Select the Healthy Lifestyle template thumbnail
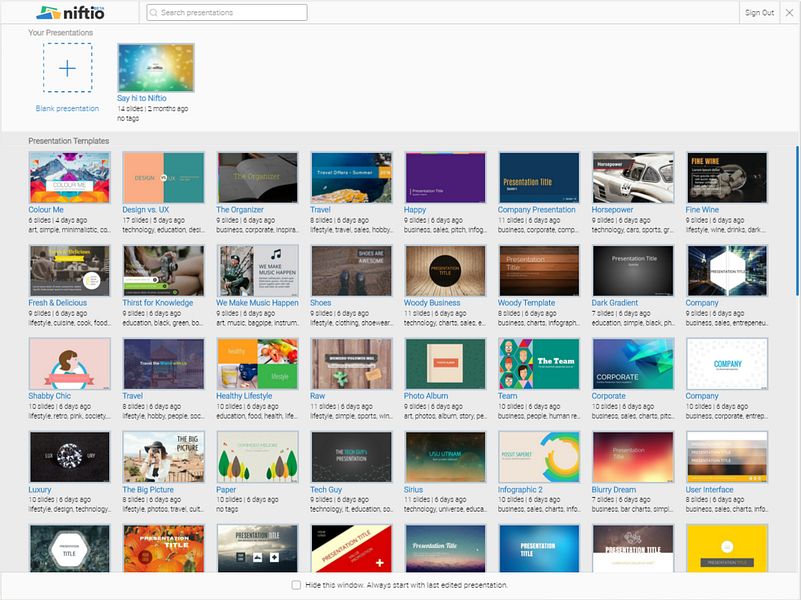The image size is (801, 600). (257, 364)
